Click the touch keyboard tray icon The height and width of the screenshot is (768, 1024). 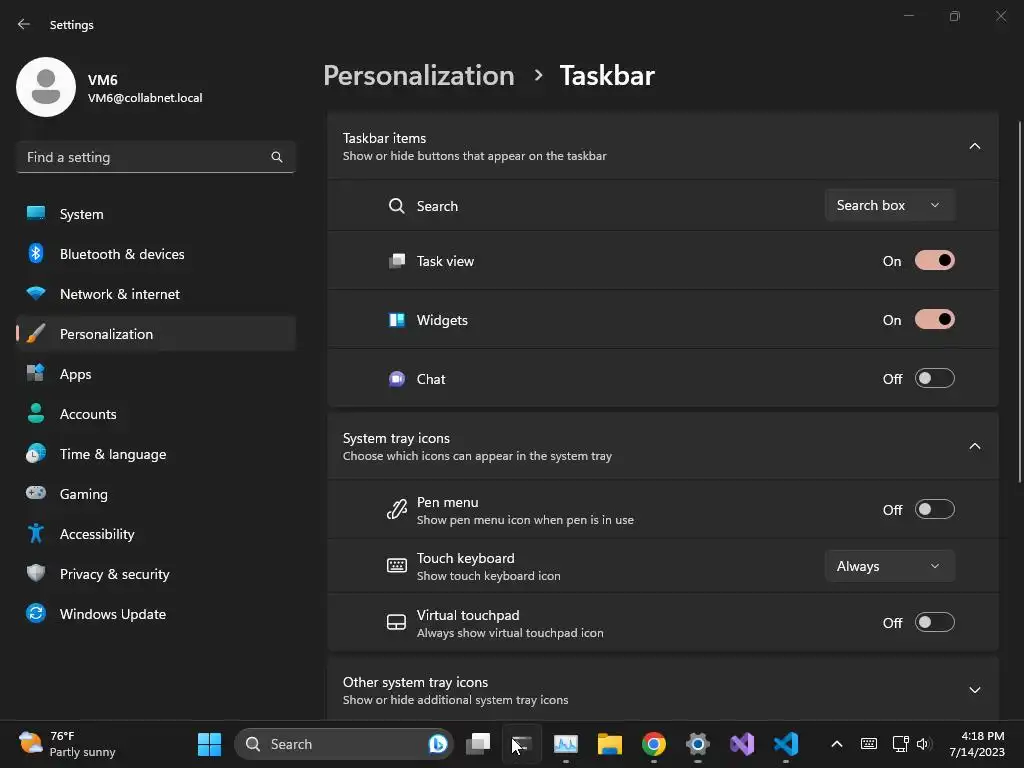(869, 744)
